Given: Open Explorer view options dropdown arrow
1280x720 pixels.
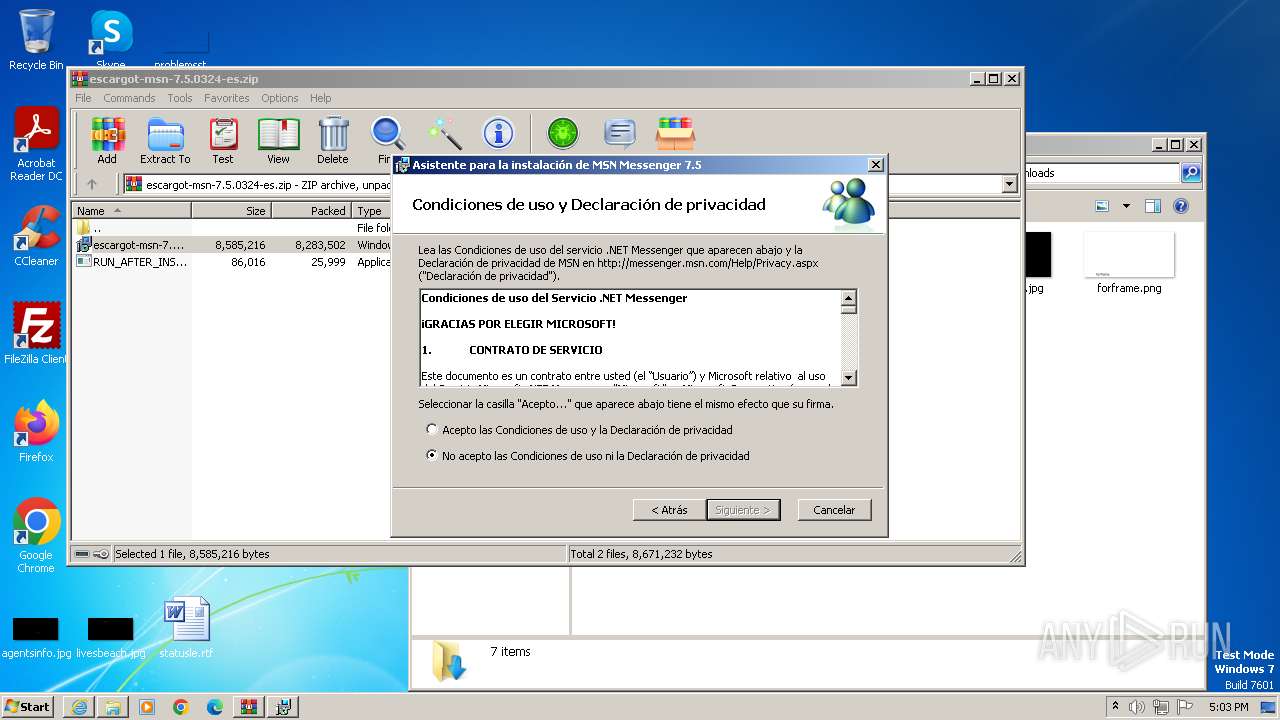Looking at the screenshot, I should click(1126, 206).
